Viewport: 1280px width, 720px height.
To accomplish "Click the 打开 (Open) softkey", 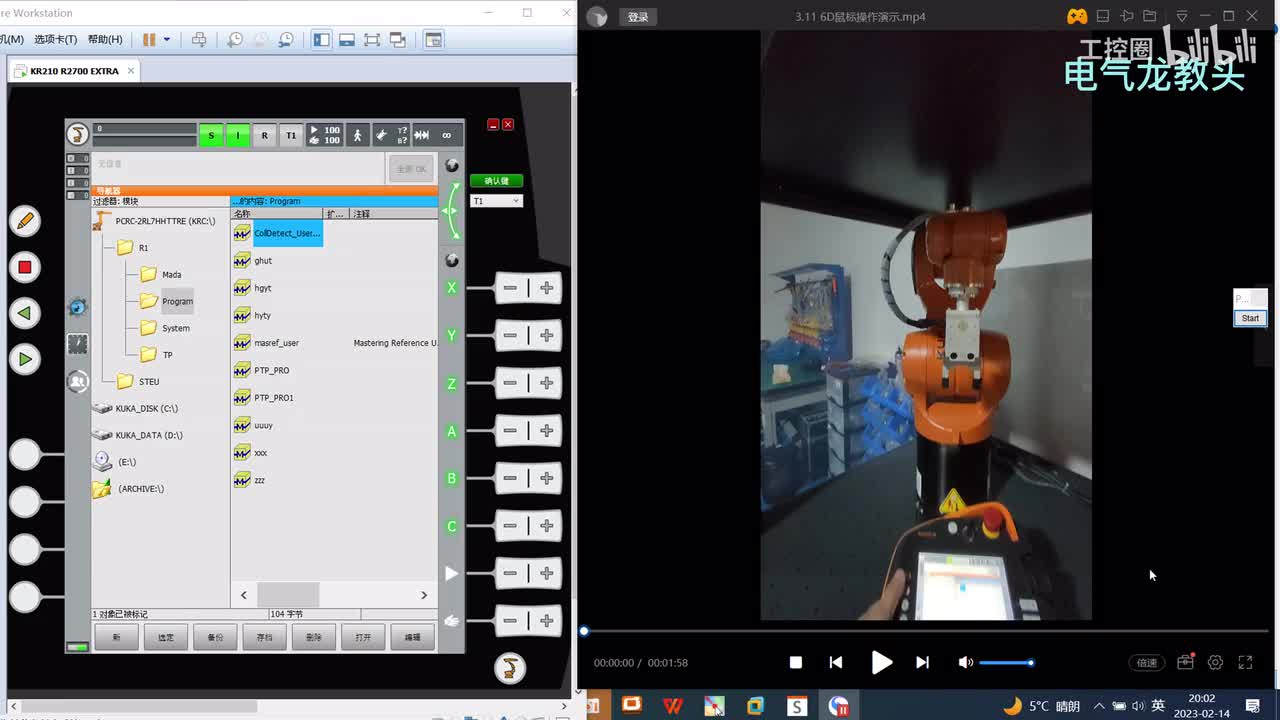I will (363, 637).
